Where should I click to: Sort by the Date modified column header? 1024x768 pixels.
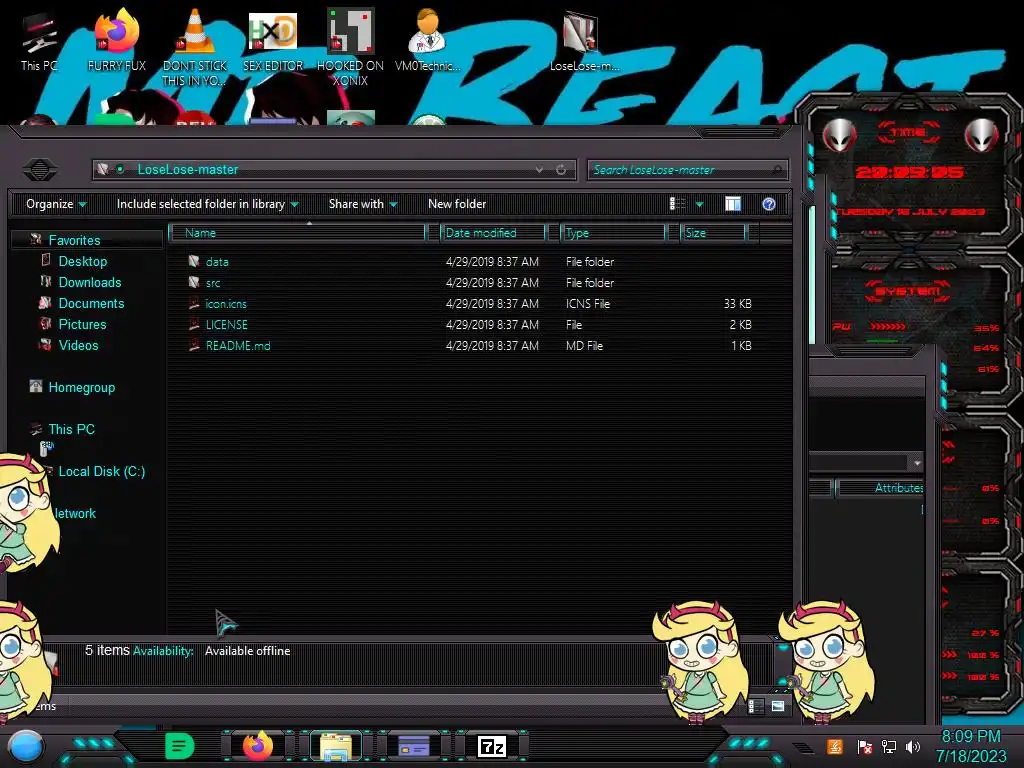(x=493, y=233)
